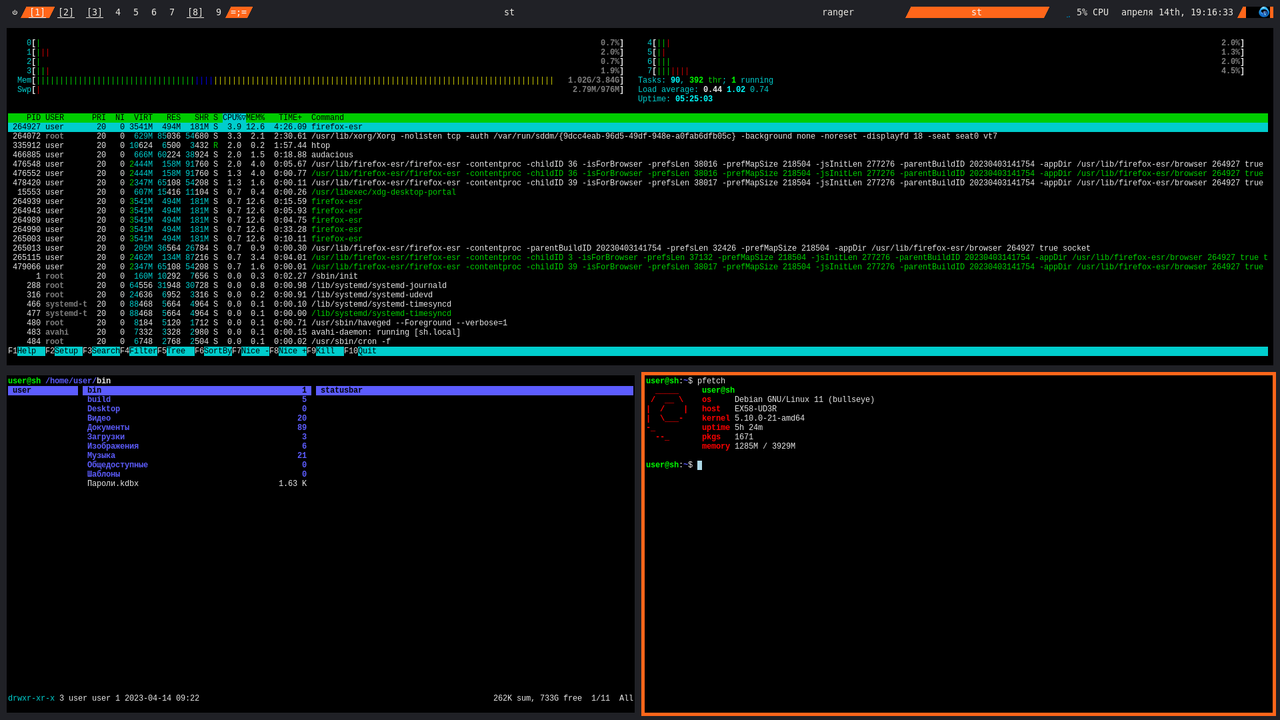This screenshot has width=1280, height=720.
Task: Click the power icon in the top bar
Action: (14, 12)
